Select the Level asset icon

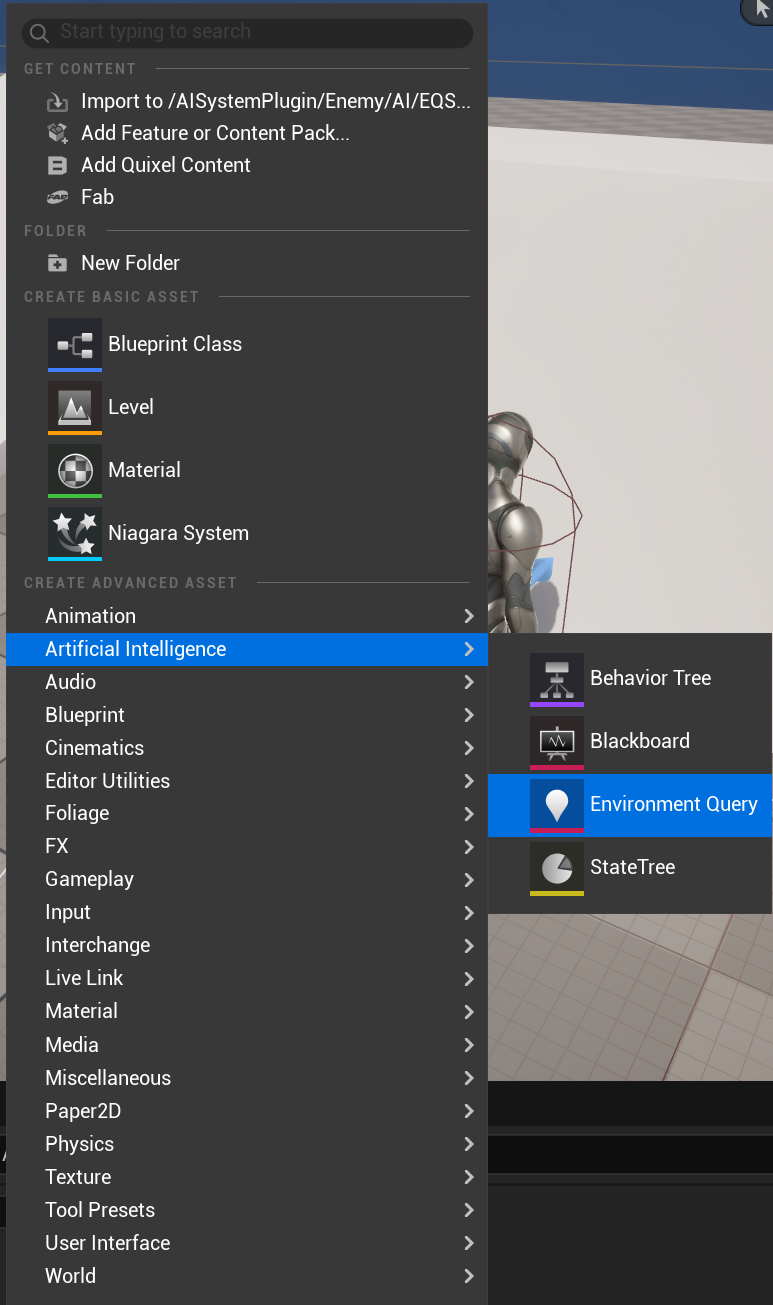(75, 407)
